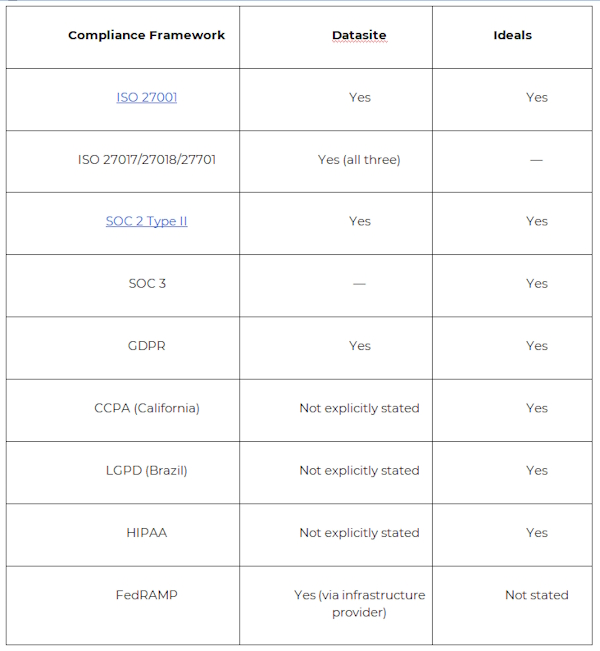Screen dimensions: 600x651
Task: Click the FedRAMP row label
Action: coord(147,595)
